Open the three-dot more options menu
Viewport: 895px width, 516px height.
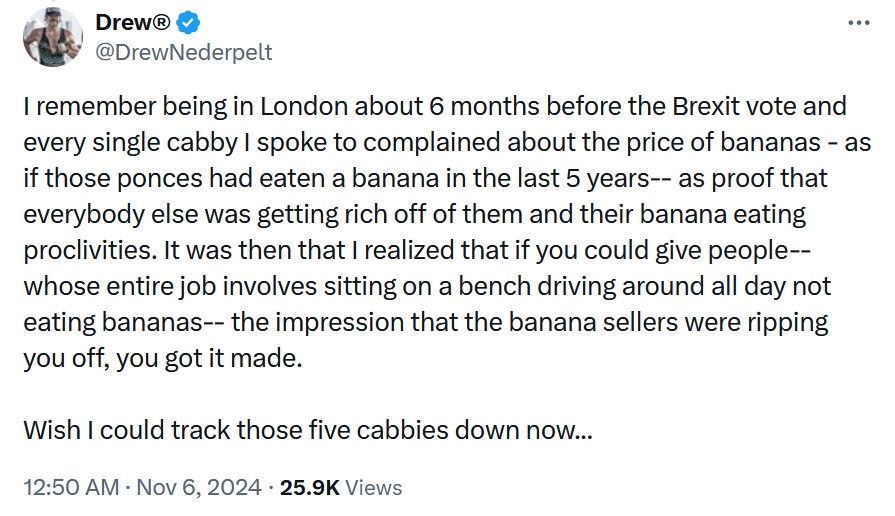click(x=858, y=23)
